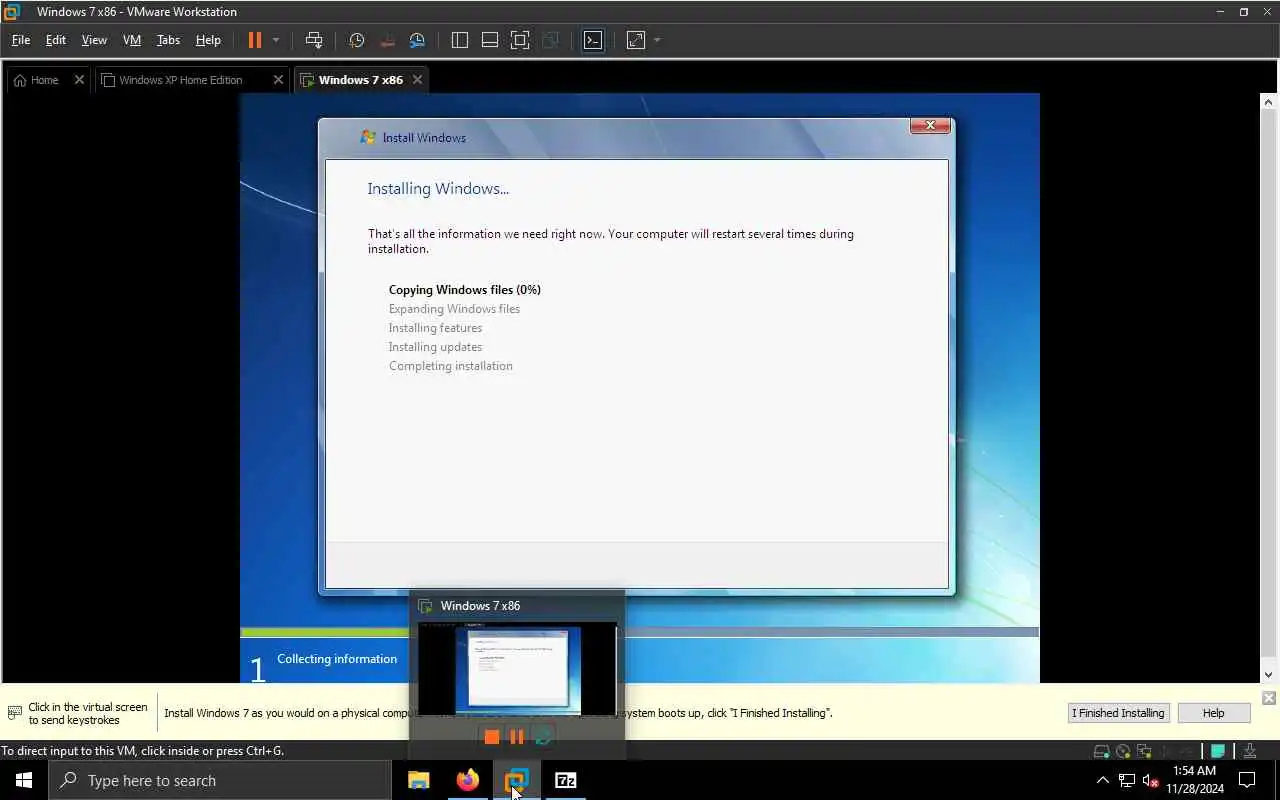Click the scroll up arrow on the VM view
The width and height of the screenshot is (1280, 800).
coord(1269,102)
